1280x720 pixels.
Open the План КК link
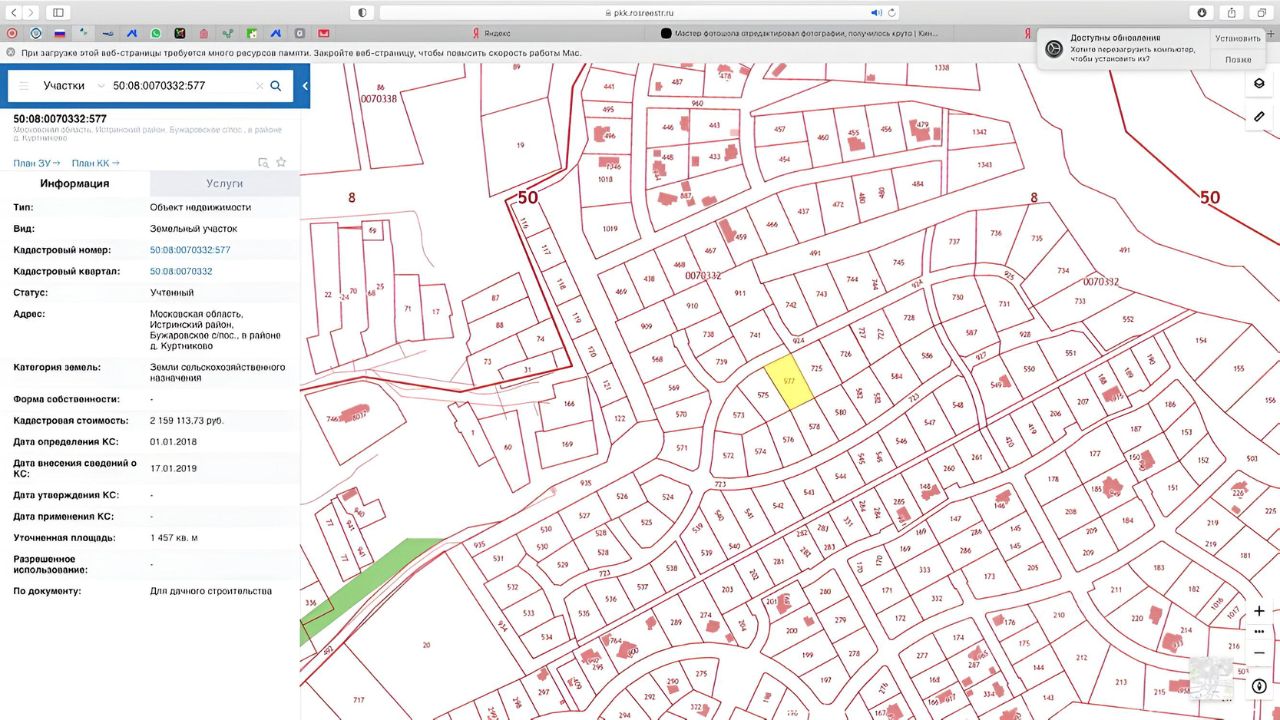pyautogui.click(x=96, y=163)
